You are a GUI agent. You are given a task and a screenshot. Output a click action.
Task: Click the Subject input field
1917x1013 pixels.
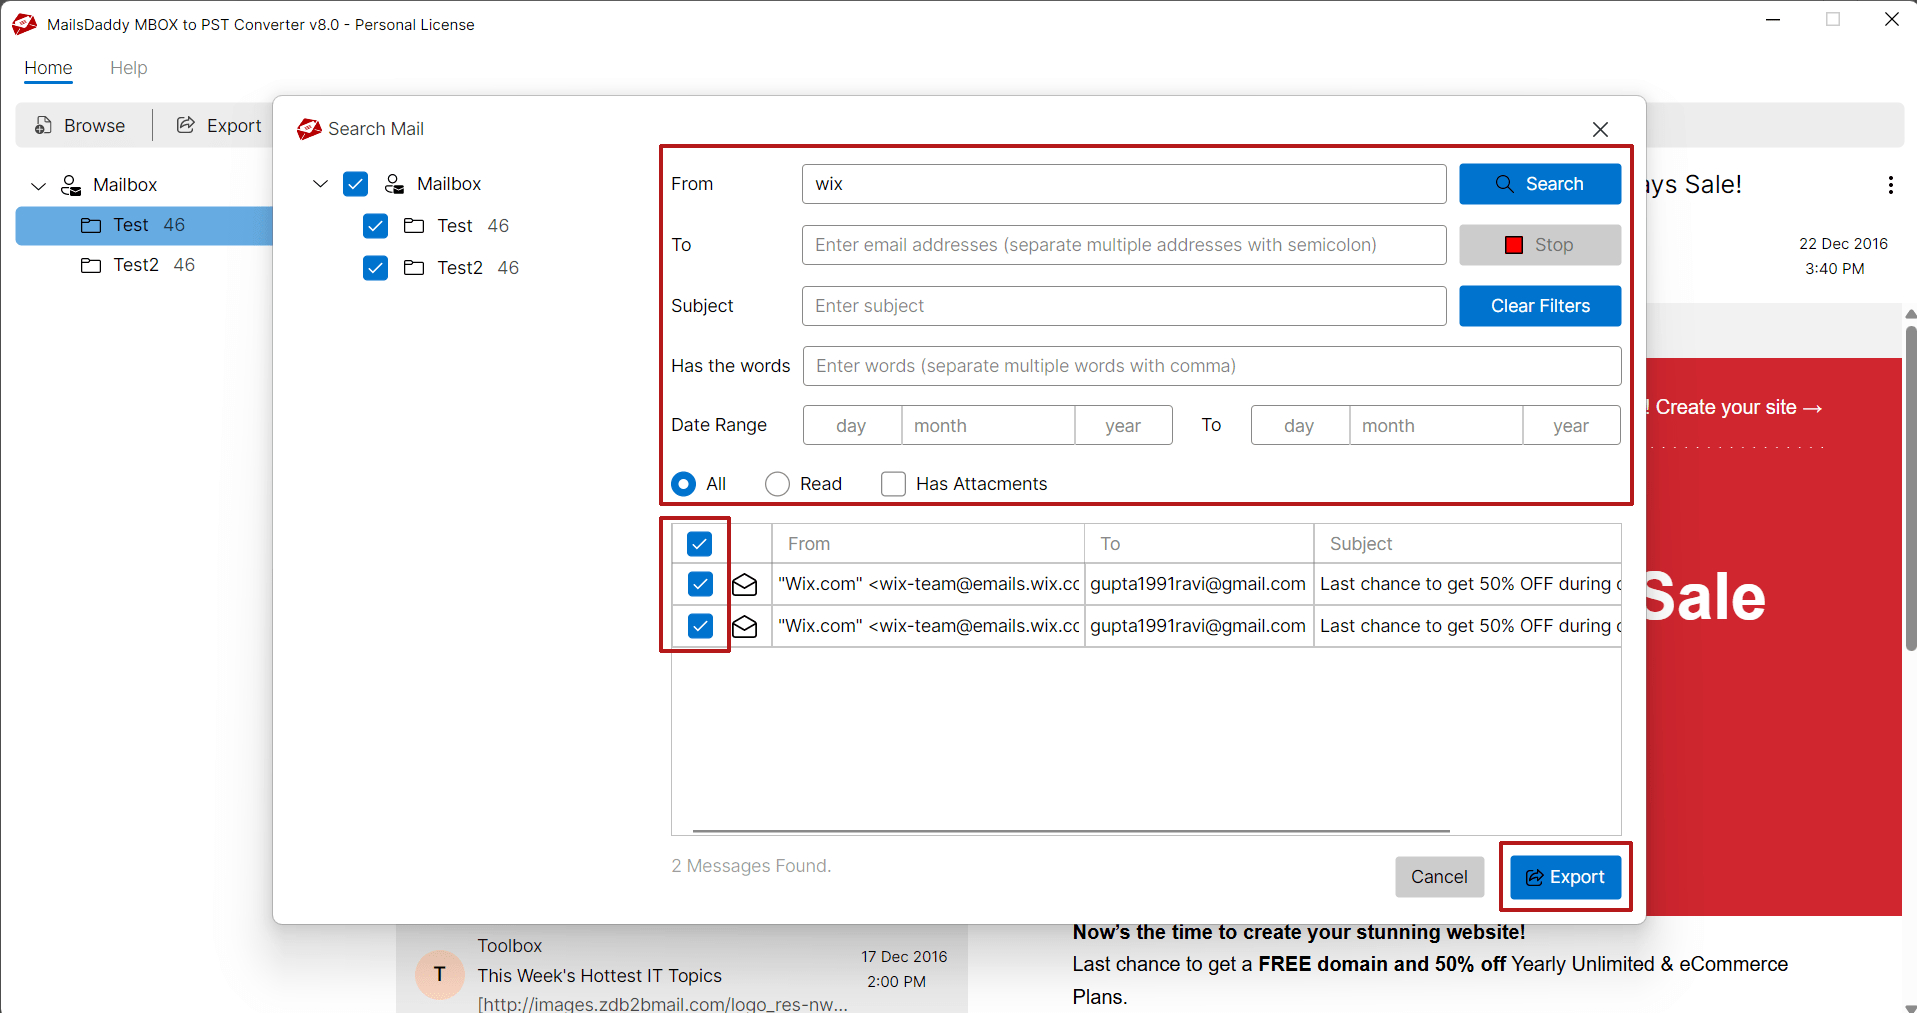(x=1124, y=306)
